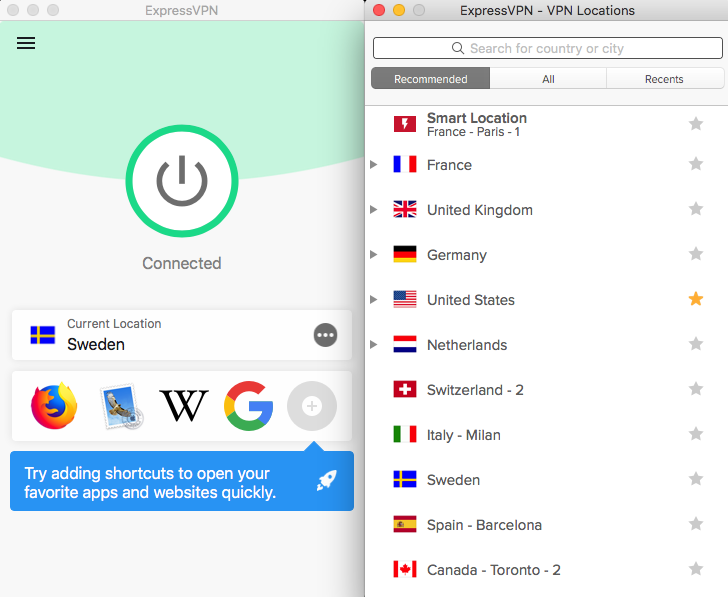Select the Switzerland - 2 location
The width and height of the screenshot is (728, 597).
[x=546, y=389]
